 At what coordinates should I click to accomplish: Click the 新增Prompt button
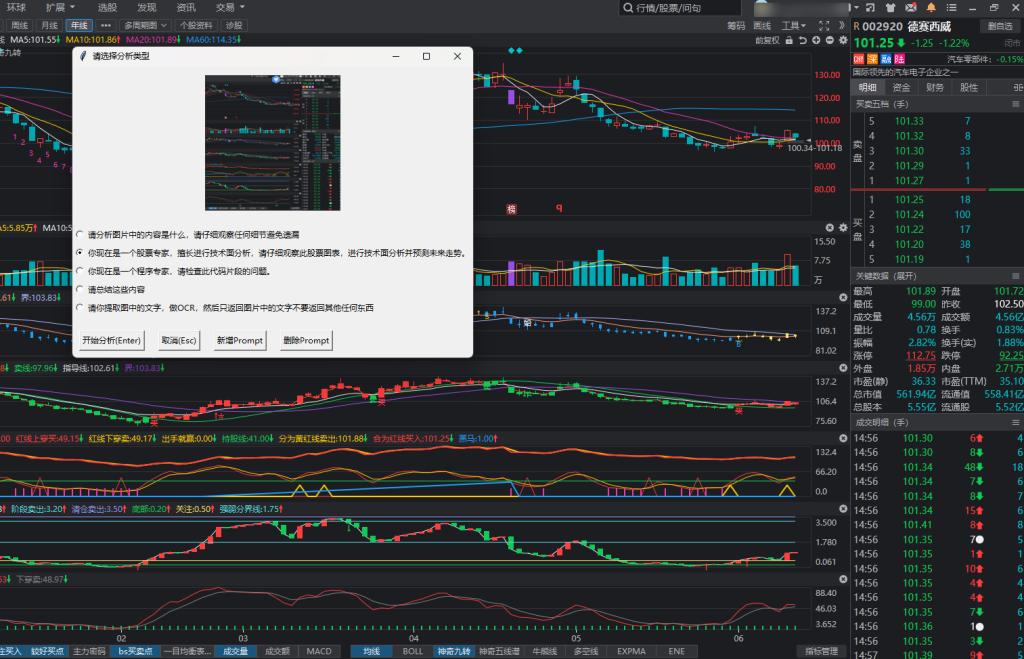click(x=240, y=341)
